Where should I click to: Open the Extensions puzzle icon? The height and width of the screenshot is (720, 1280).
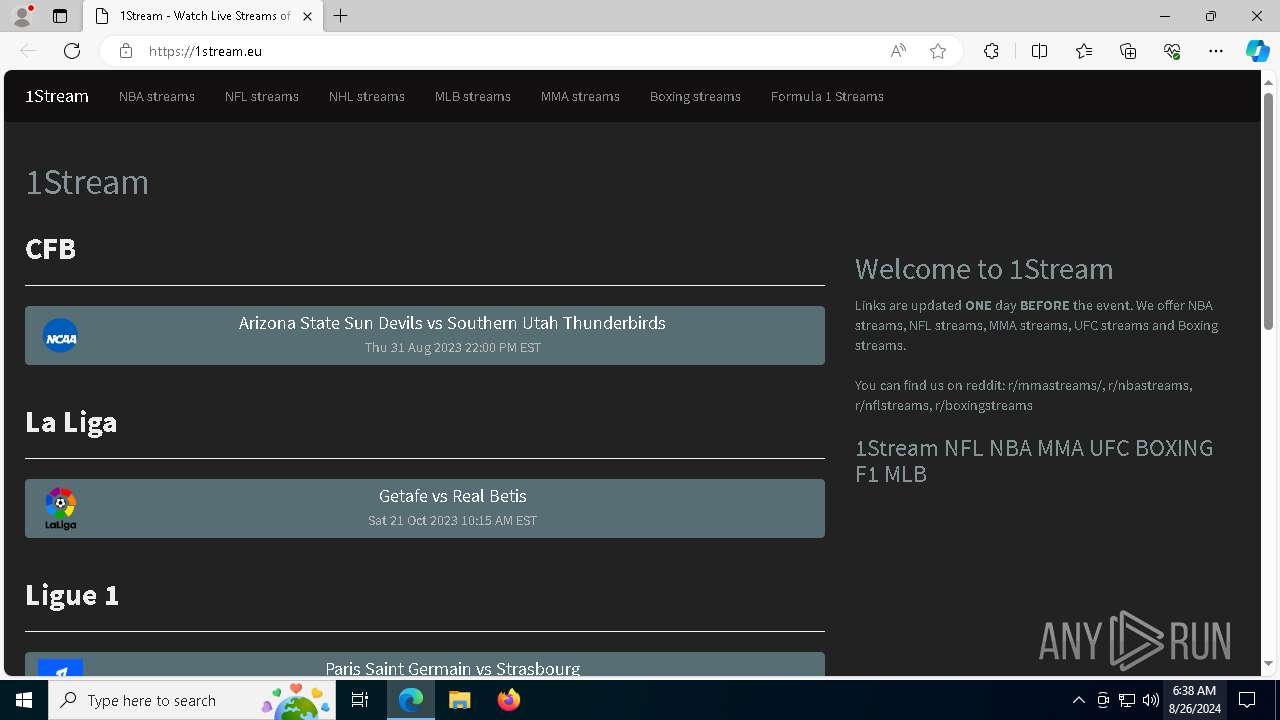(991, 51)
